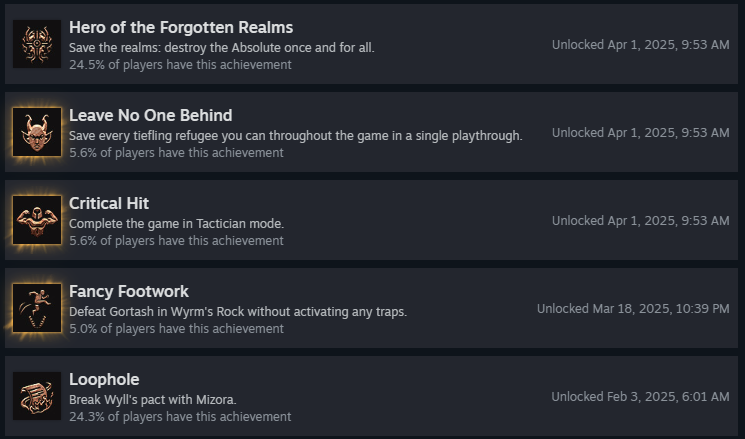
Task: Click the Unlocked Mar 18, 2025 timestamp
Action: 633,309
